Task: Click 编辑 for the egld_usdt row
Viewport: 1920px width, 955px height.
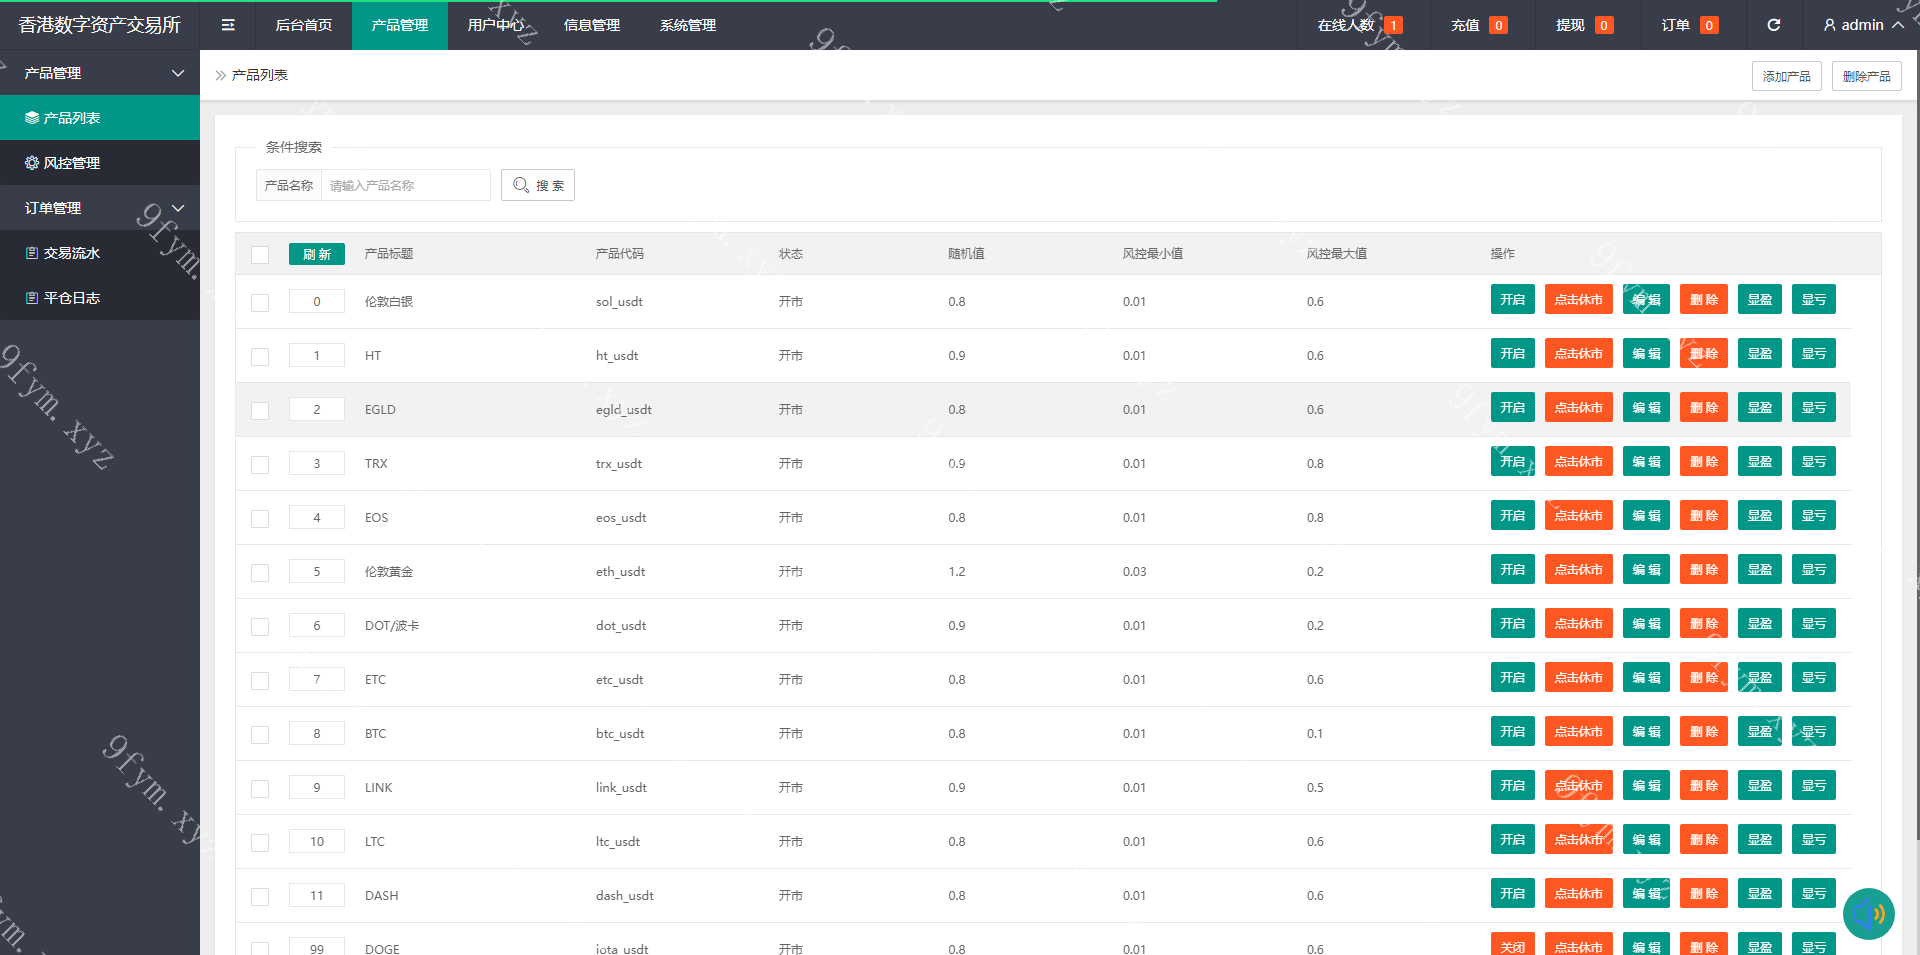Action: click(1646, 407)
